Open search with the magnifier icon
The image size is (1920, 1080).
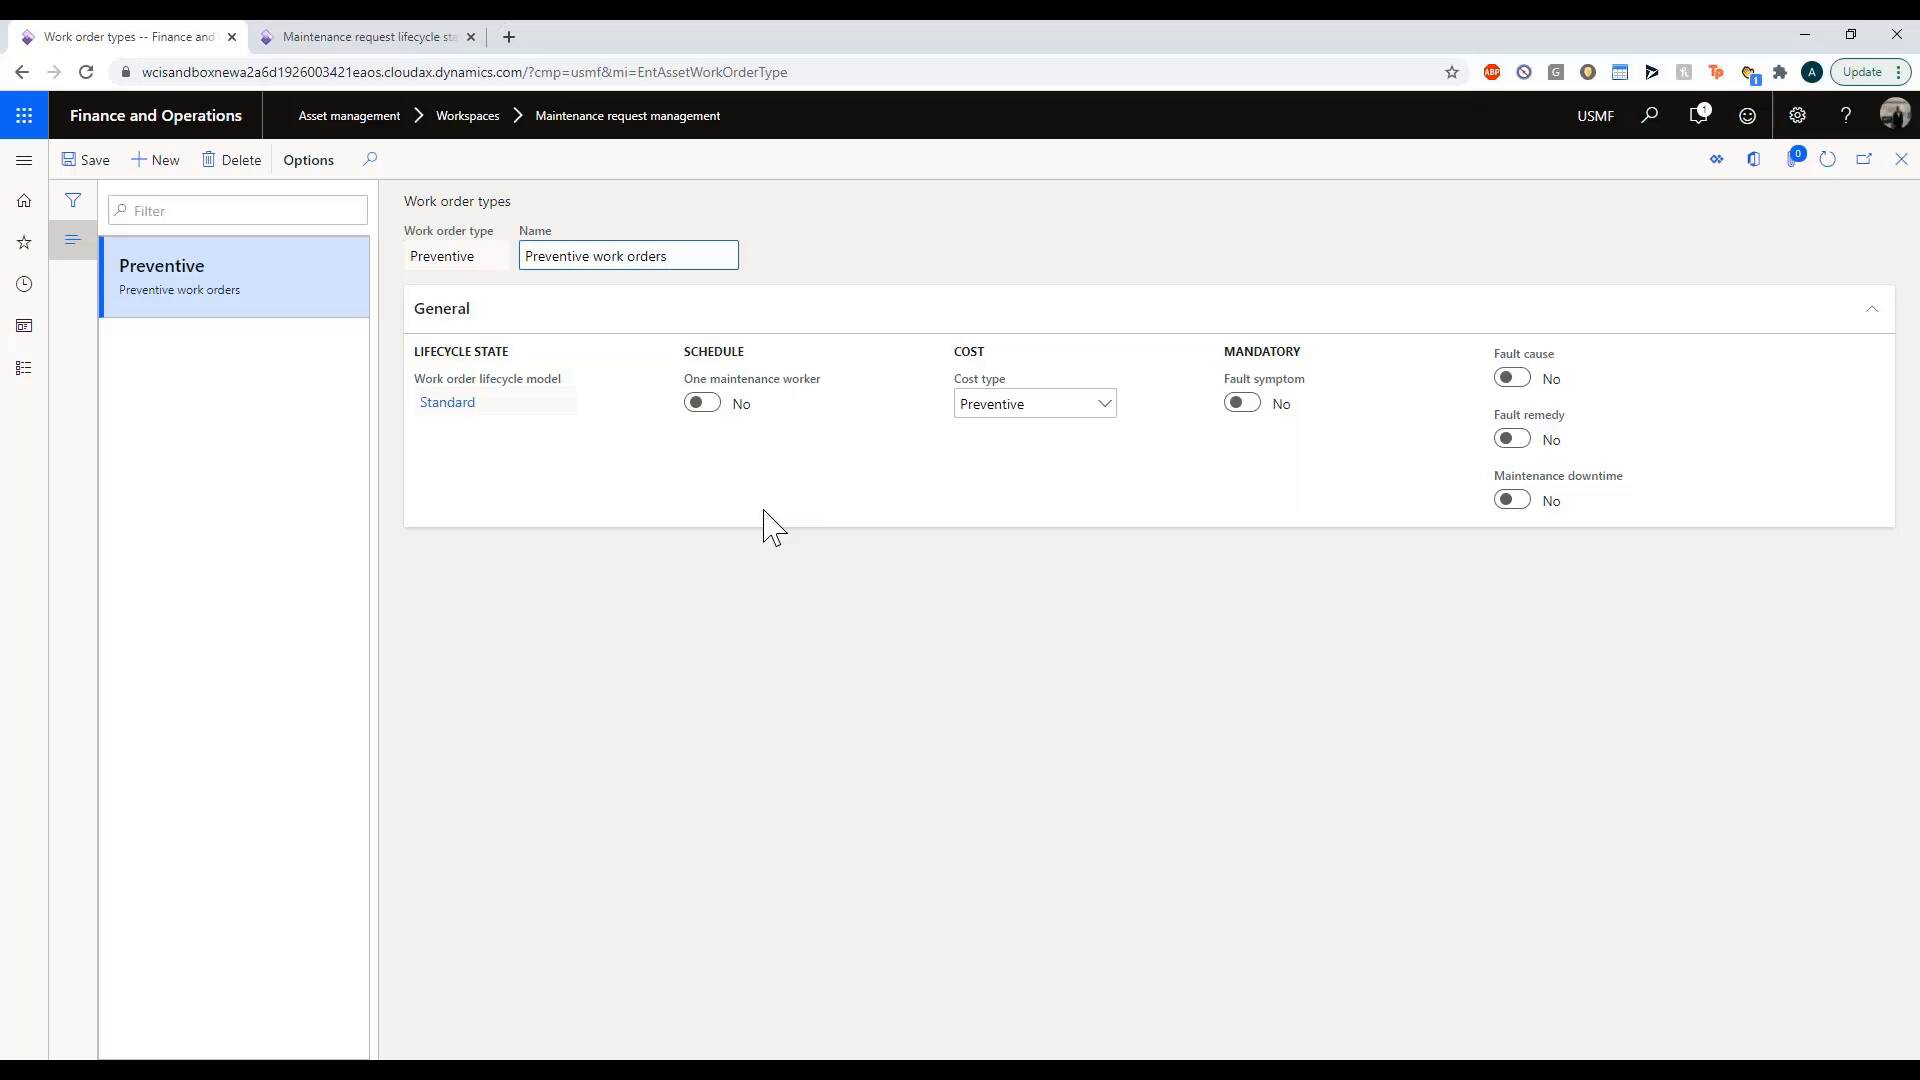coord(1650,115)
